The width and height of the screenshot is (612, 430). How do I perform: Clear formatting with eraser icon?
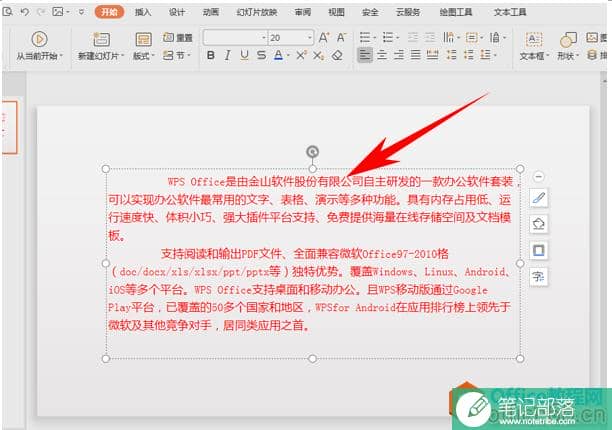coord(337,55)
